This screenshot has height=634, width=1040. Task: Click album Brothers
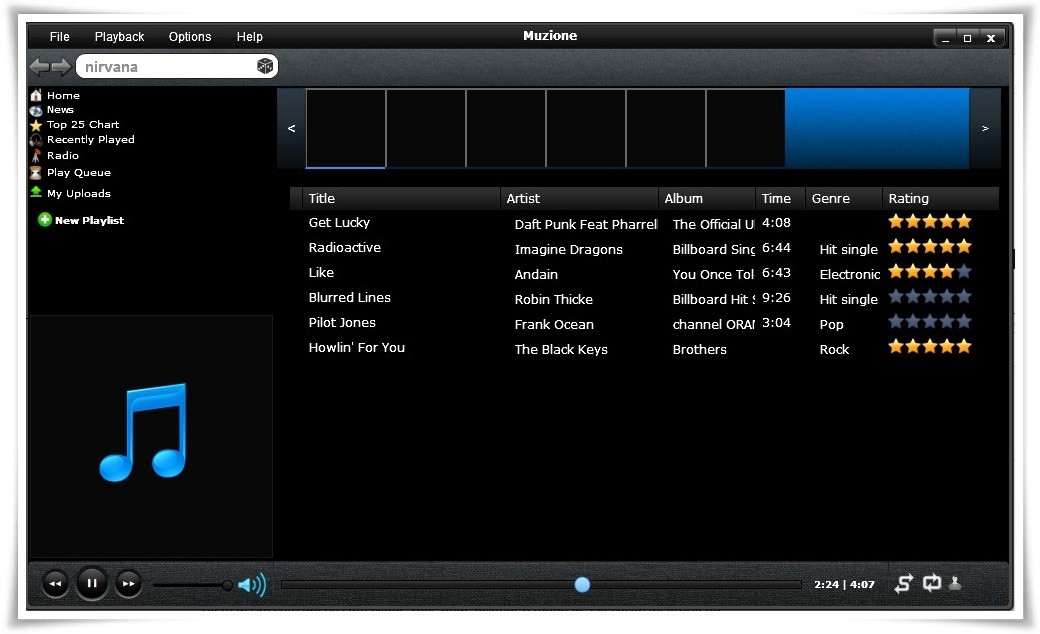click(699, 349)
